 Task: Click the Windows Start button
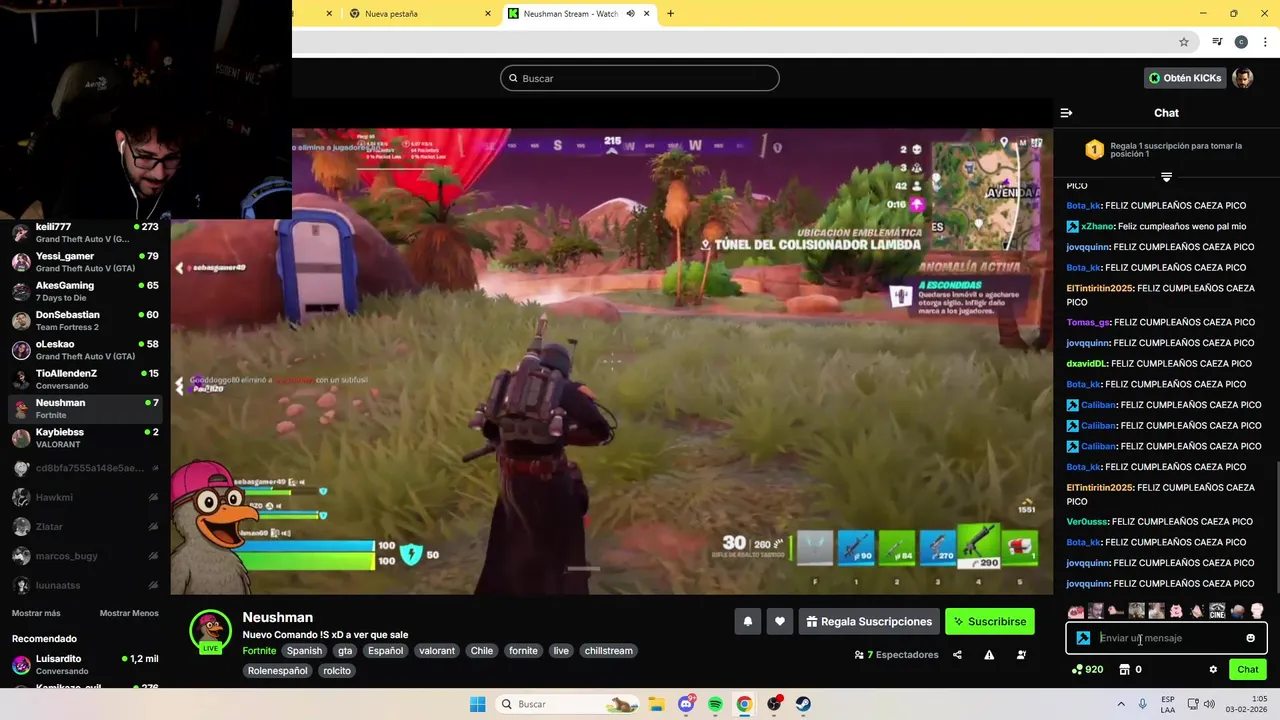click(478, 704)
